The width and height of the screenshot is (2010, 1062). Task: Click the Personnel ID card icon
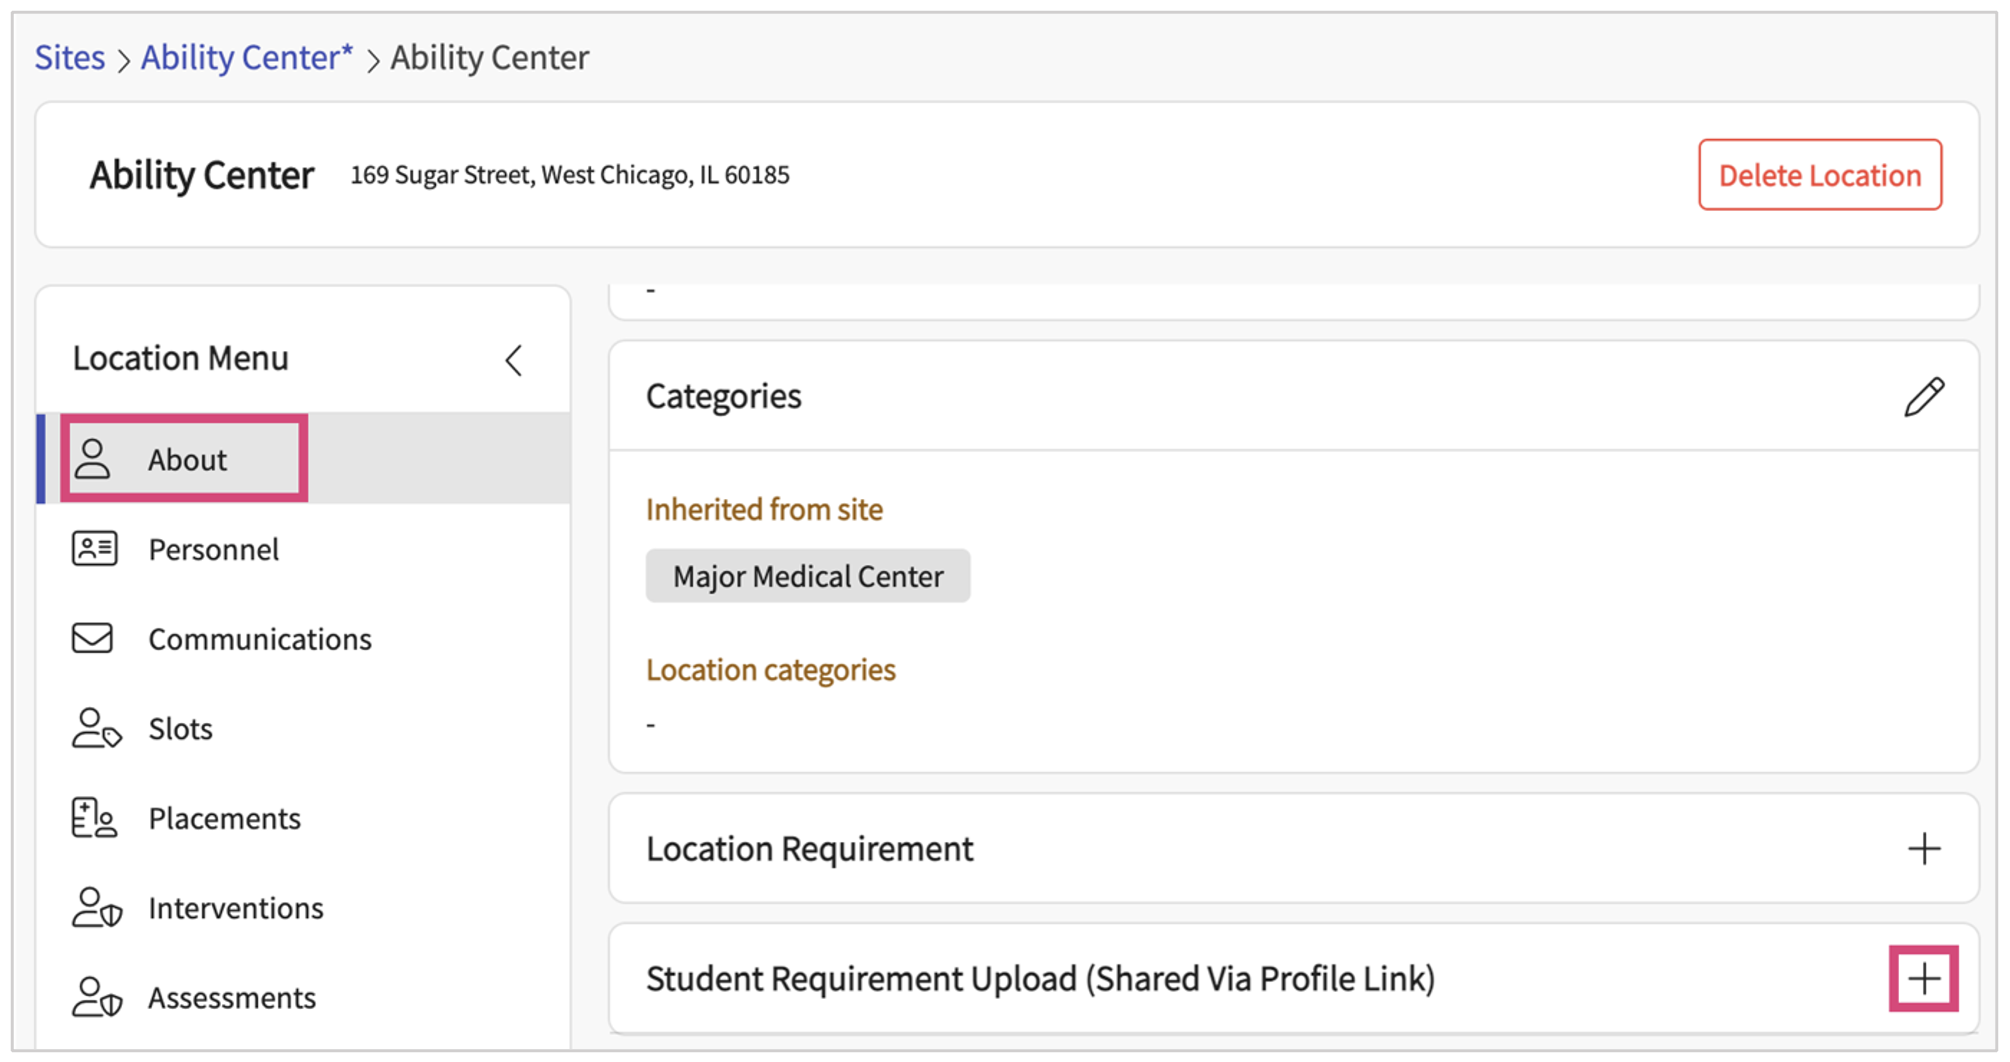tap(94, 549)
